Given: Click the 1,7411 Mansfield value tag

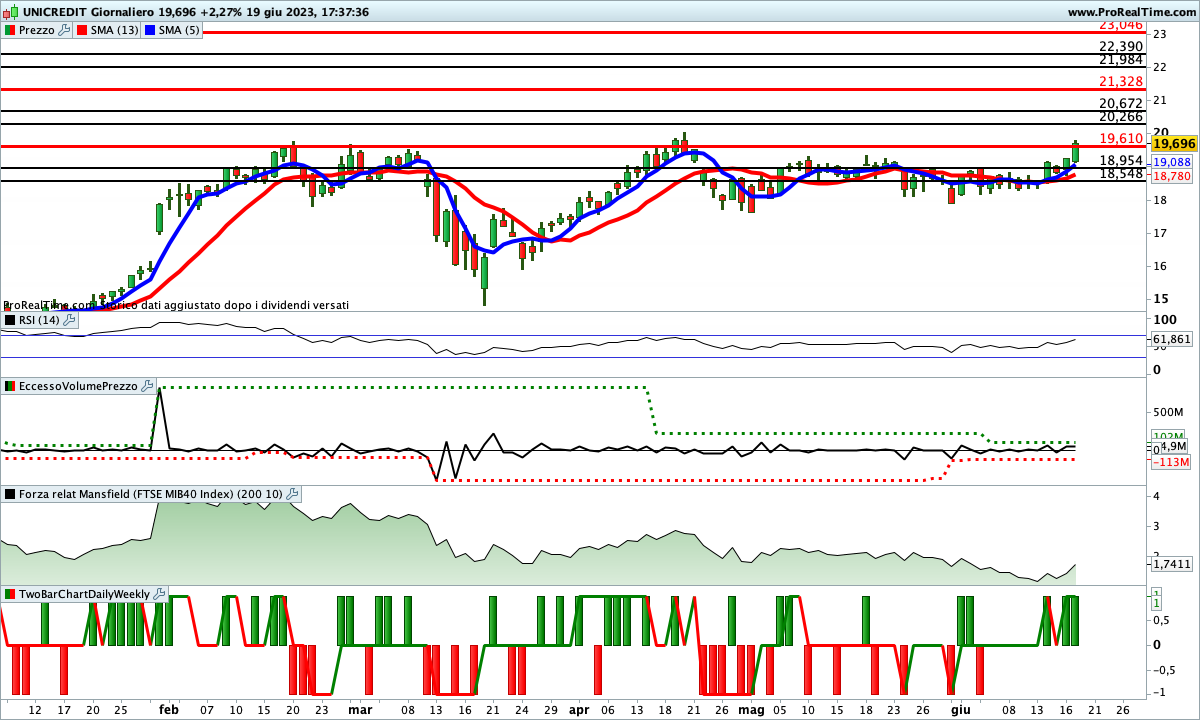Looking at the screenshot, I should (1172, 564).
